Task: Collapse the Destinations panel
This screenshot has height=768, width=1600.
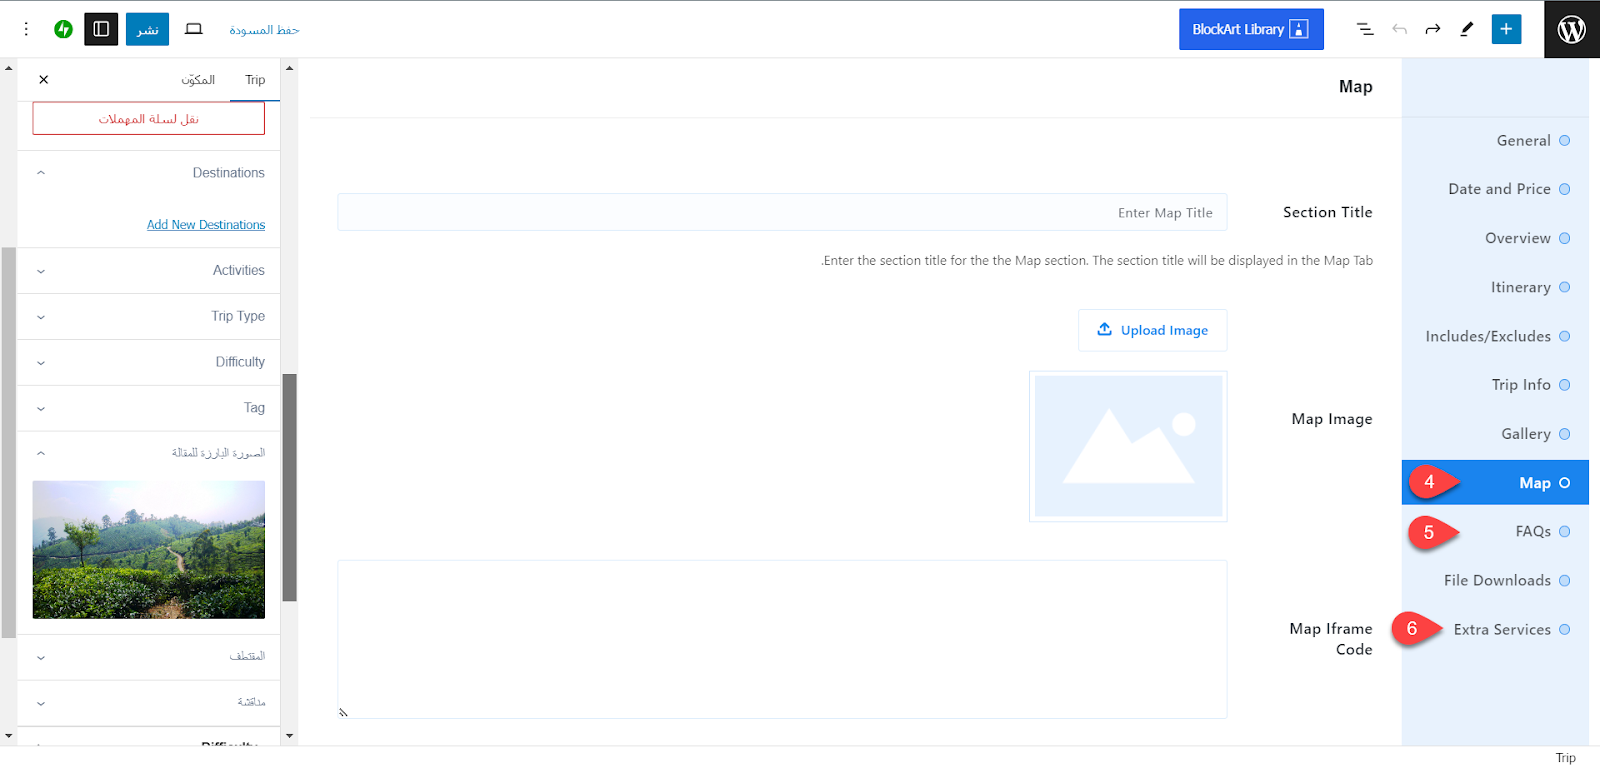Action: (149, 173)
